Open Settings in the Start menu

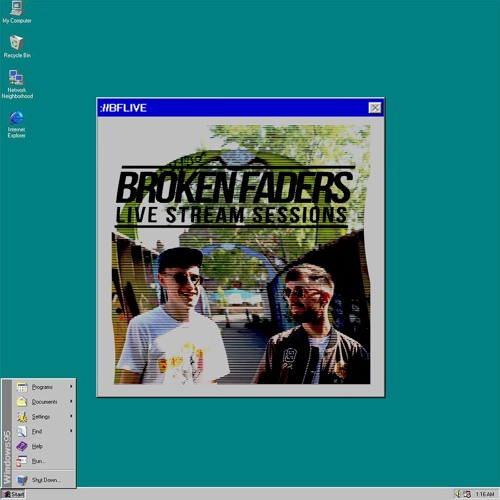coord(44,416)
